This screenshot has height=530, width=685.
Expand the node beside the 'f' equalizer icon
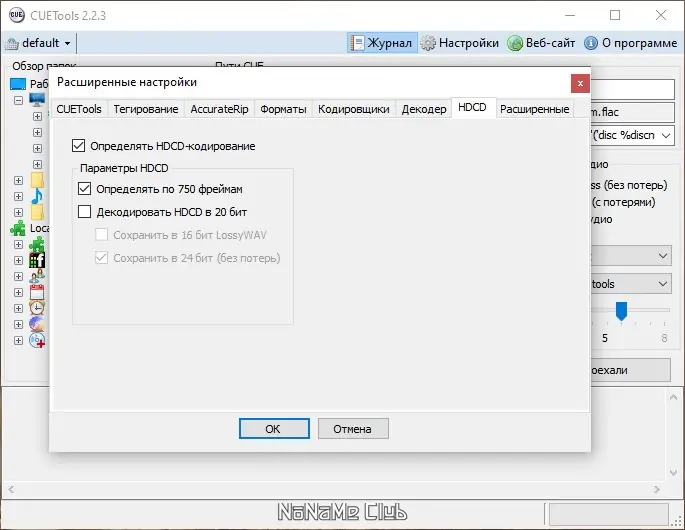pos(18,260)
